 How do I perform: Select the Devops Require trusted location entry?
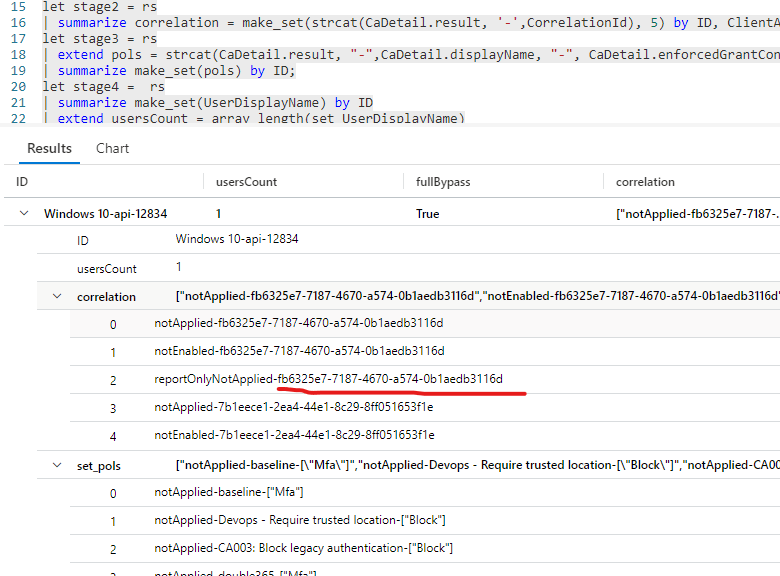coord(299,521)
